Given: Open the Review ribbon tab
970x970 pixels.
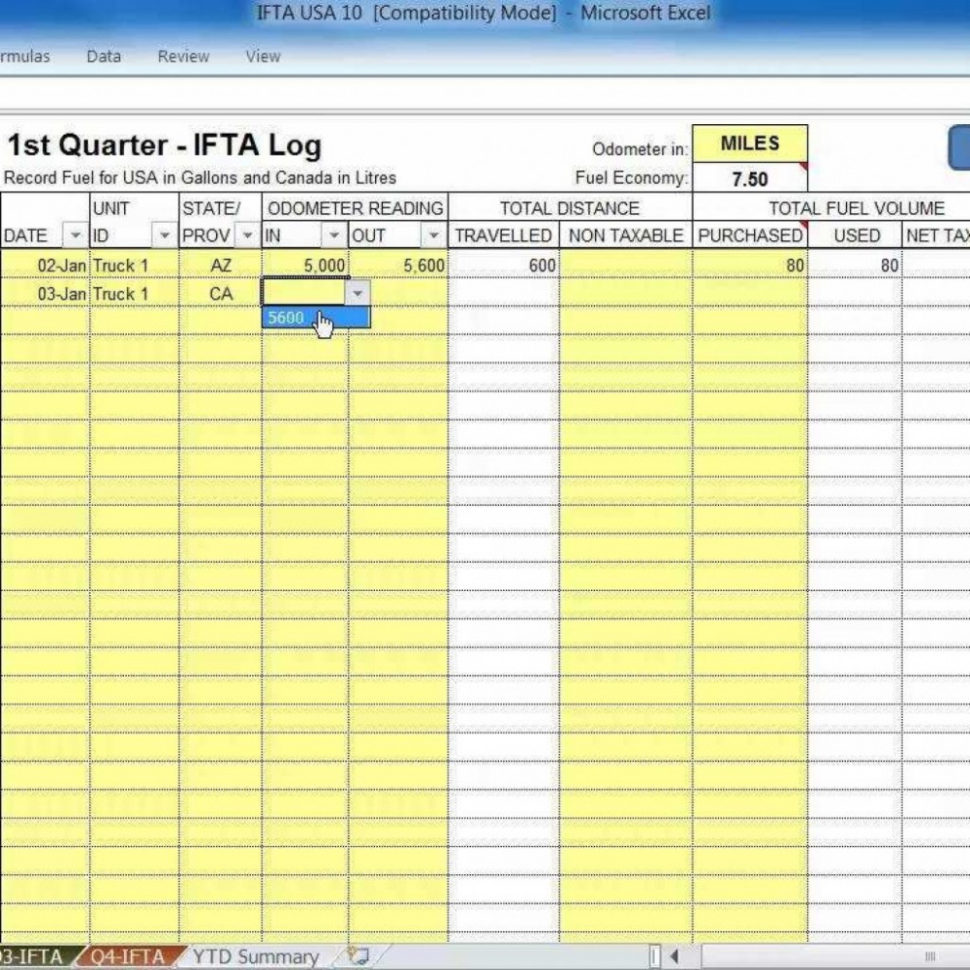Looking at the screenshot, I should (183, 56).
